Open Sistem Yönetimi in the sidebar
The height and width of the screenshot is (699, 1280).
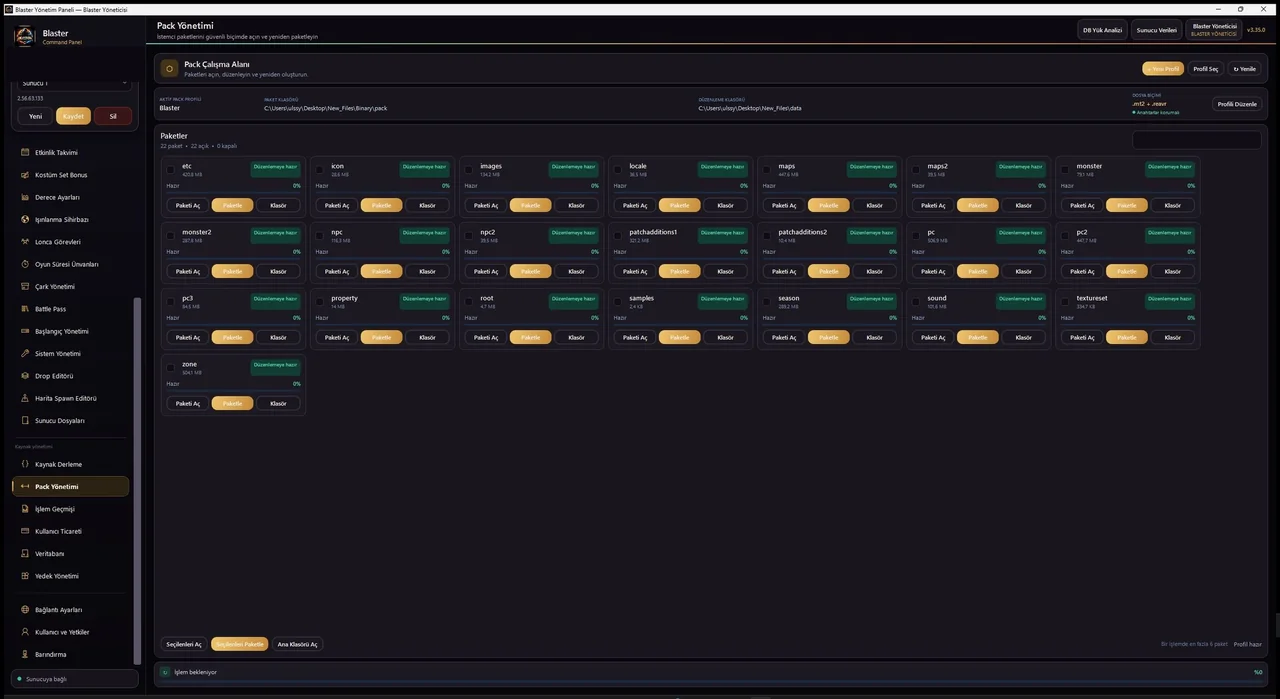70,354
